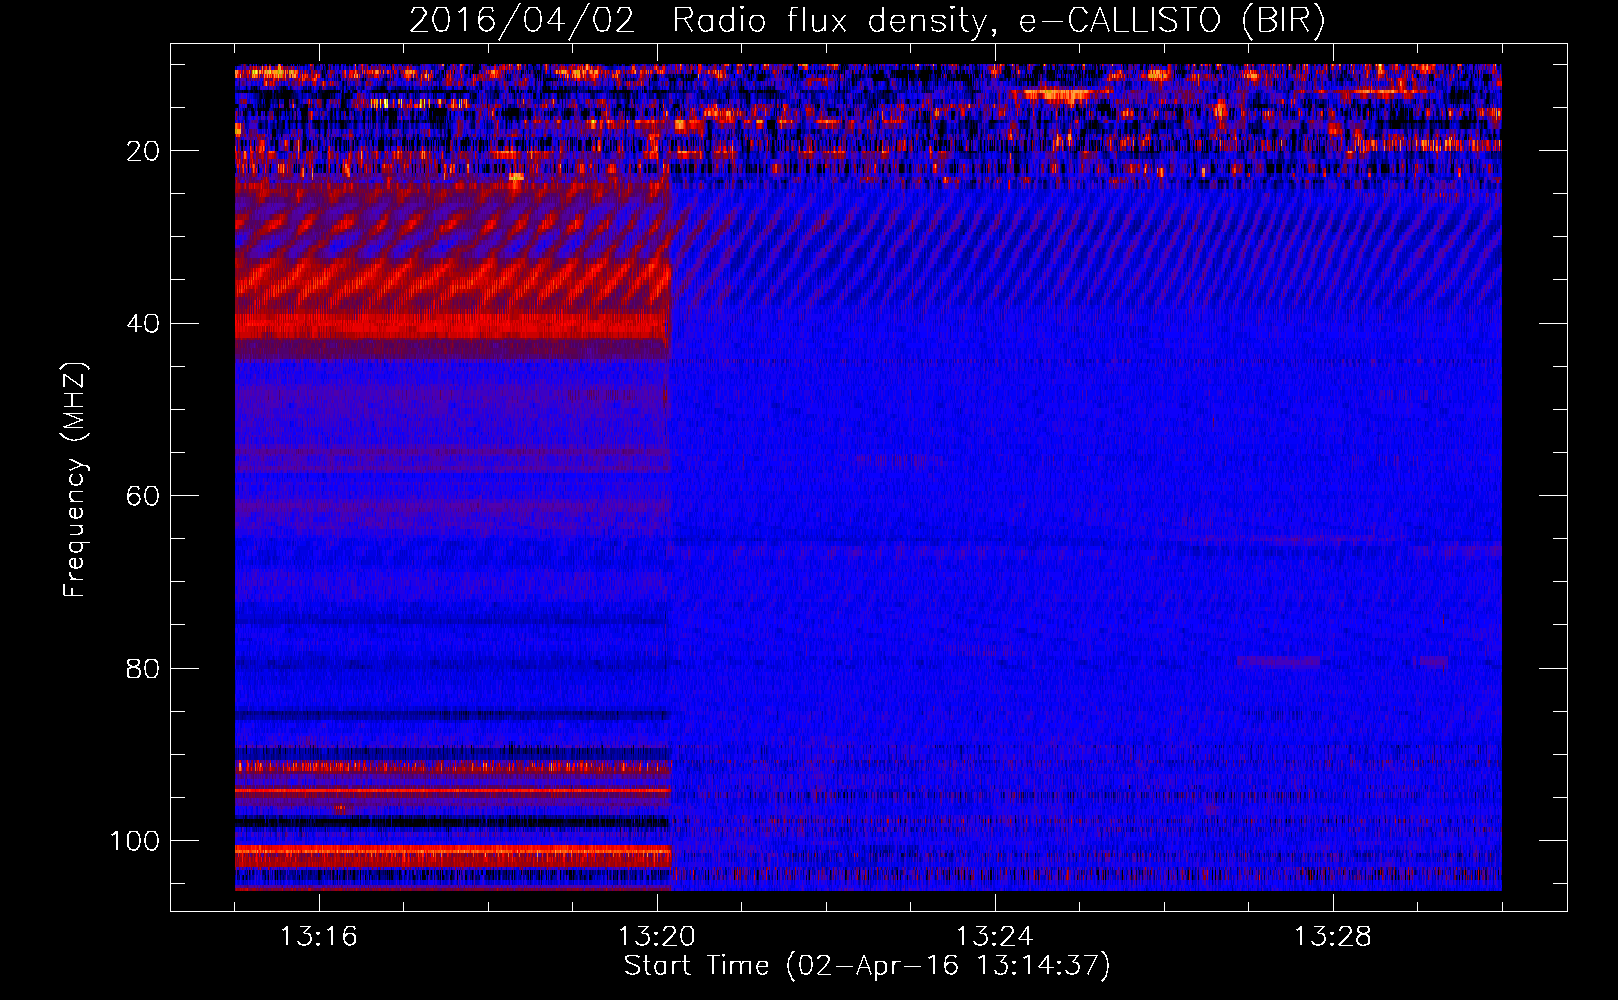
Task: Click the '20' frequency tick label
Action: coord(143,151)
